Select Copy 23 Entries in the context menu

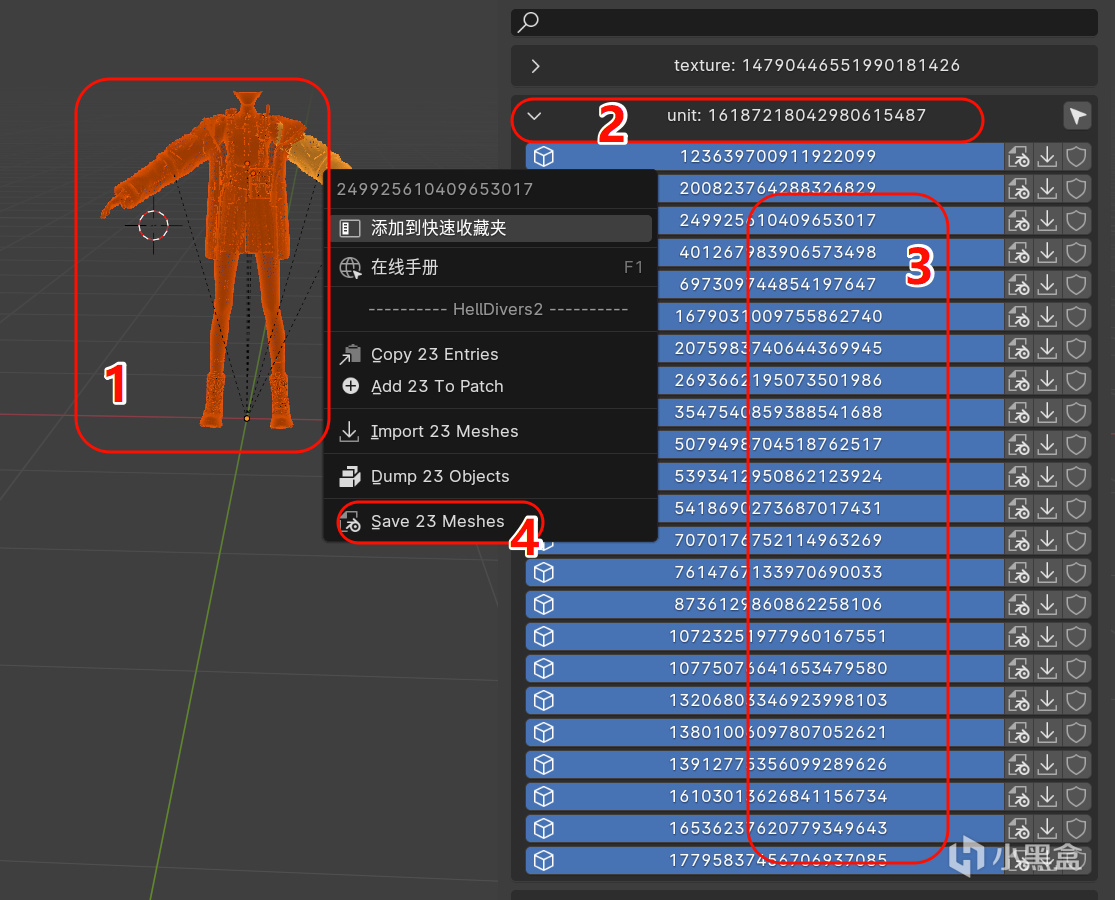[x=491, y=354]
